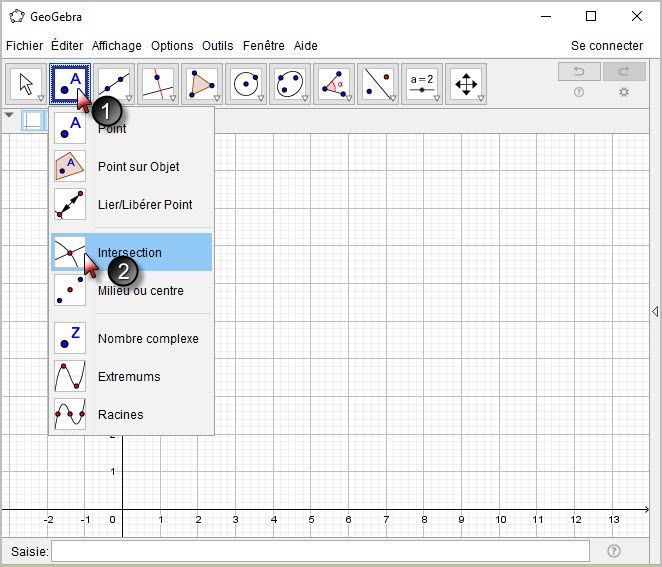
Task: Select the Polygon tool
Action: [x=202, y=84]
